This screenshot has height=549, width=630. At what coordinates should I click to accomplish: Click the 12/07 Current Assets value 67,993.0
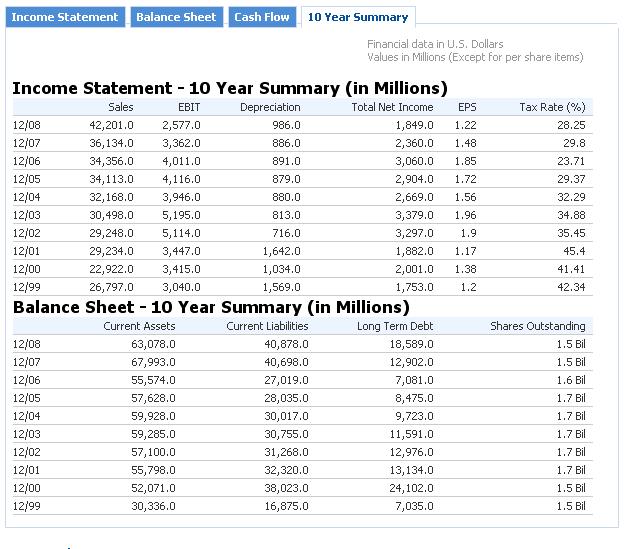pos(153,362)
